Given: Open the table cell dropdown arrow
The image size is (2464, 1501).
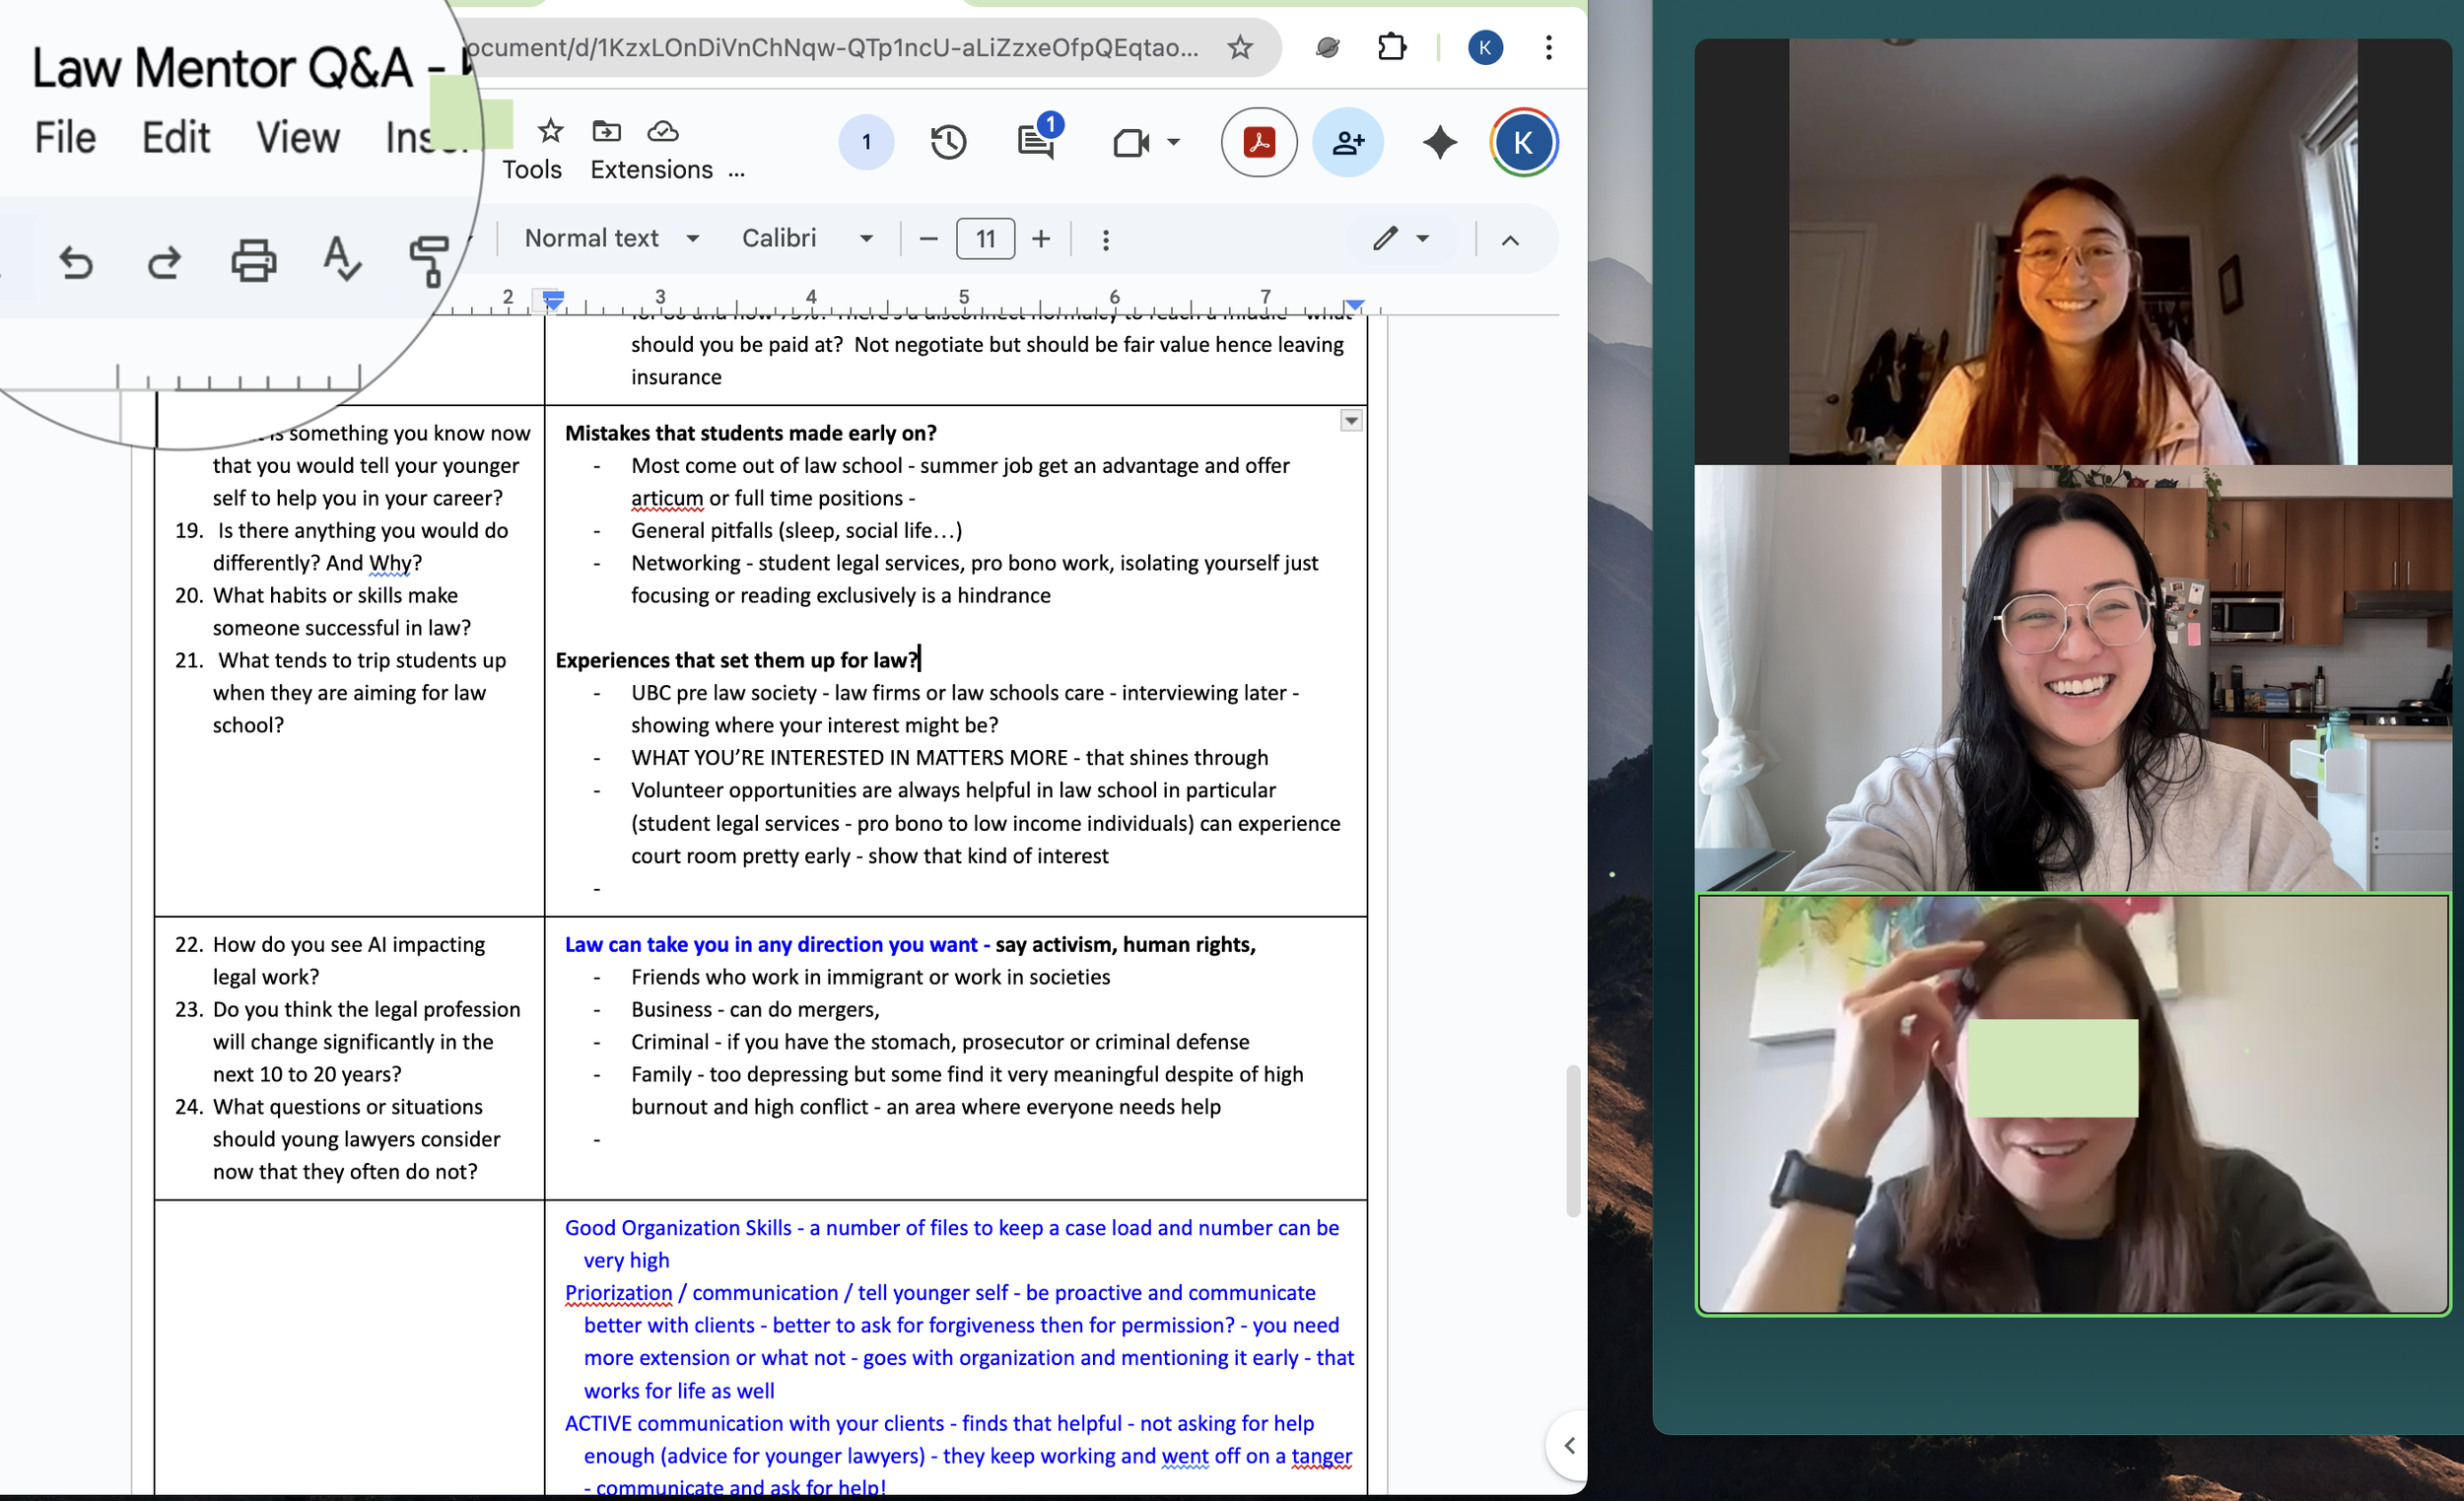Looking at the screenshot, I should [x=1351, y=421].
